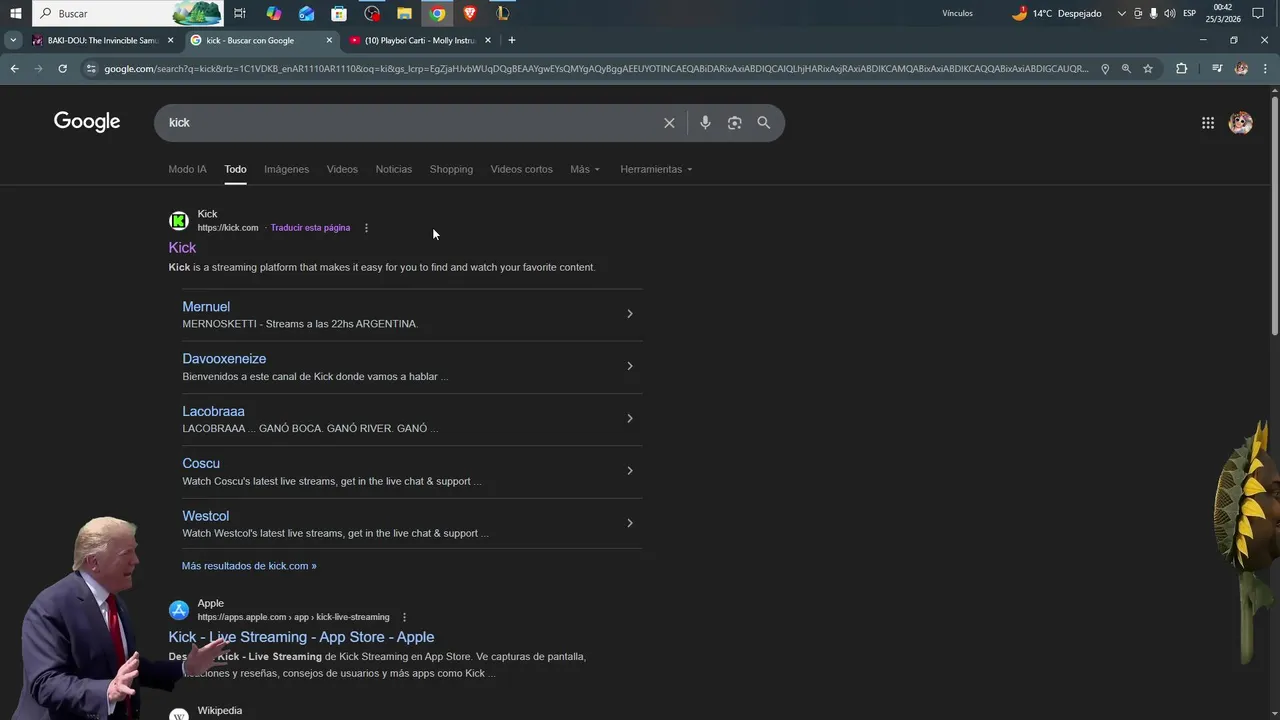Open Task View in the taskbar
The image size is (1280, 720).
click(240, 13)
